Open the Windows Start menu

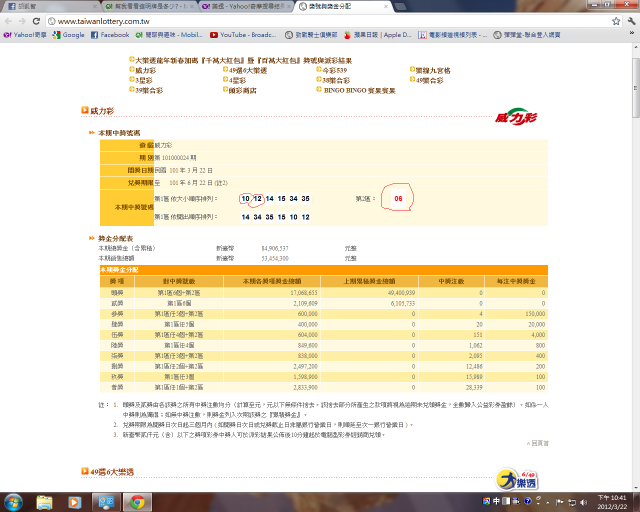[x=13, y=502]
